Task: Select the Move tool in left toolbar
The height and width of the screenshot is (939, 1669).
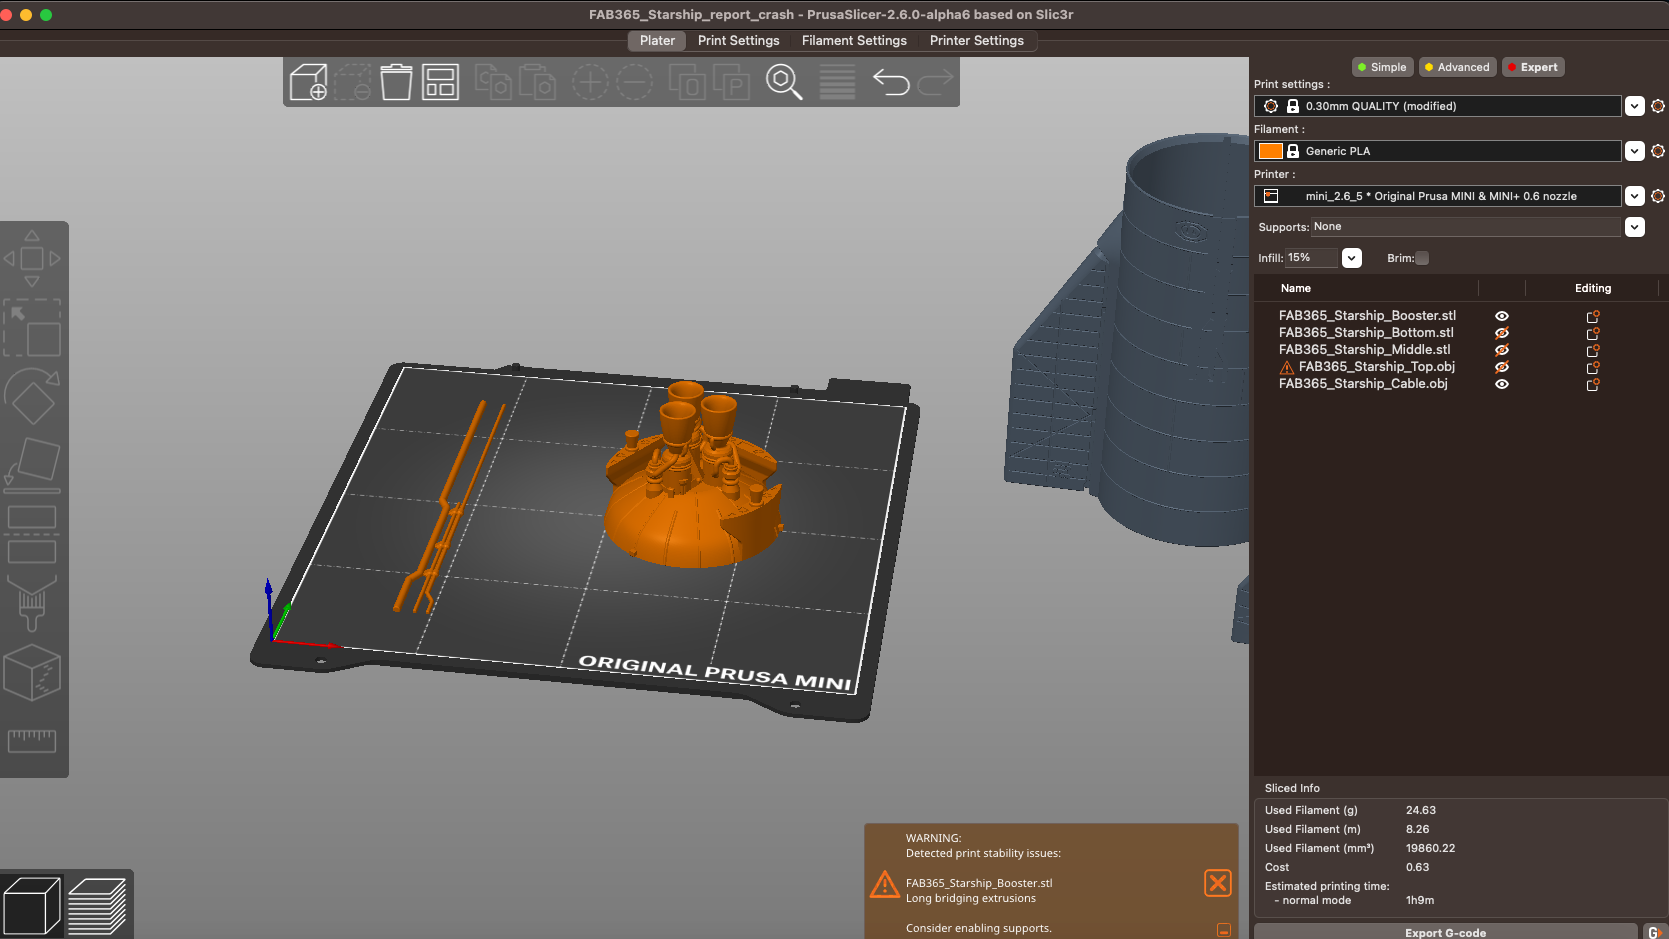Action: [x=32, y=258]
